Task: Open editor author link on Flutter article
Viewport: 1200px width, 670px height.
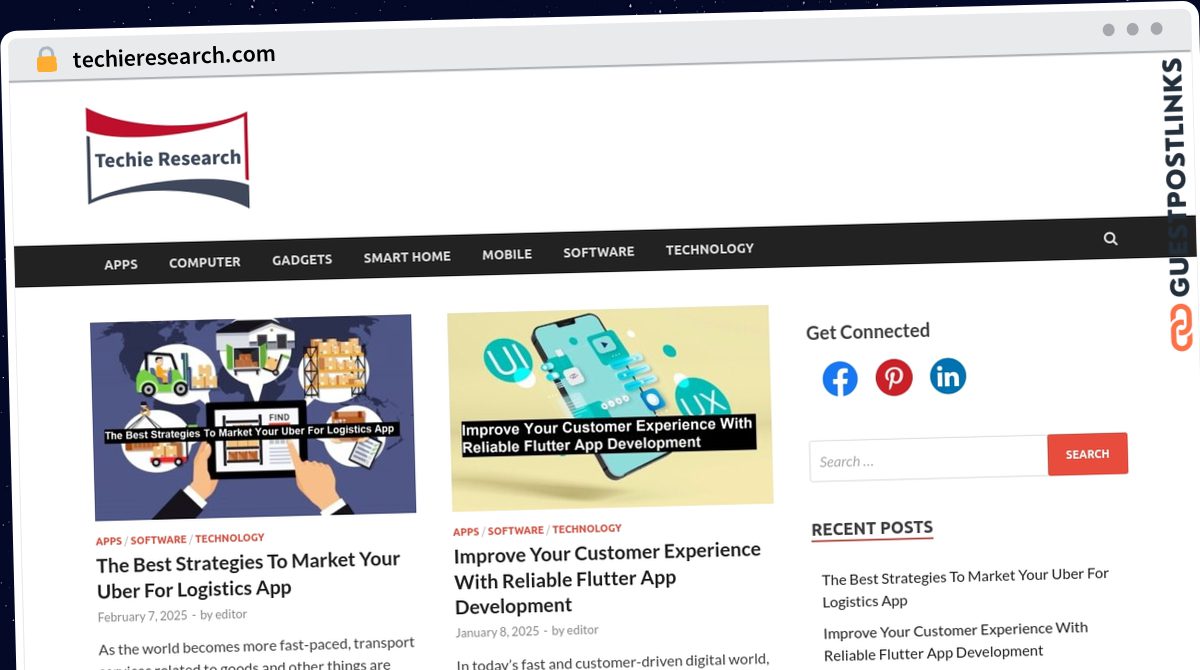Action: click(582, 630)
